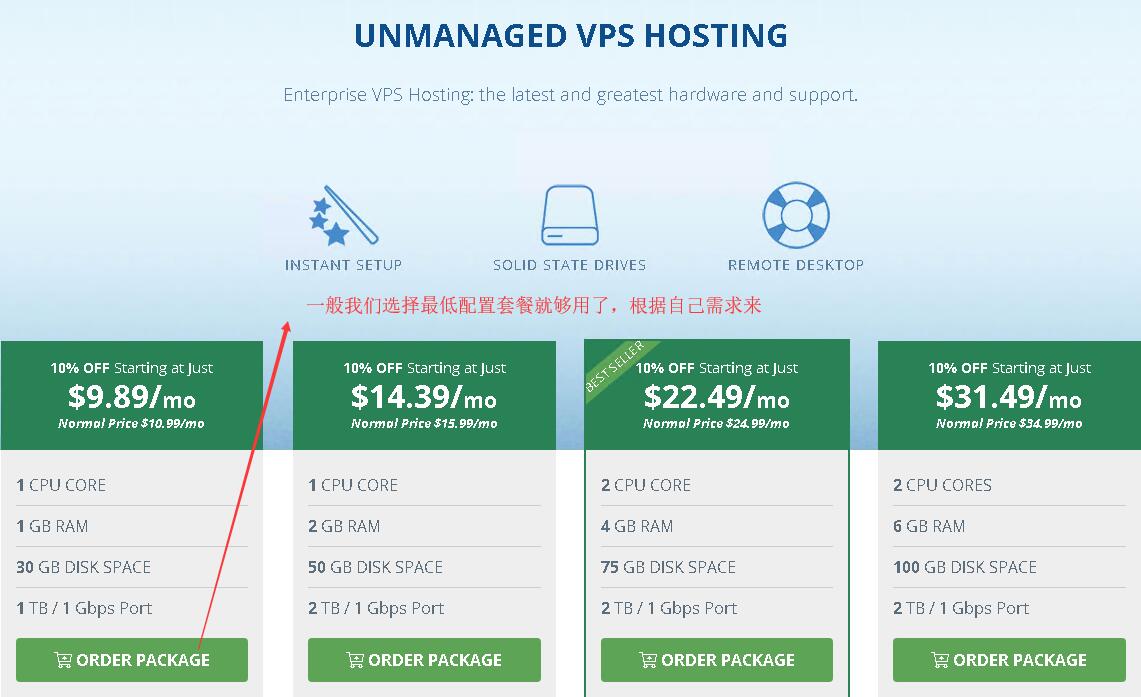Click the cart icon on the Best Seller plan button
The height and width of the screenshot is (697, 1141).
tap(648, 659)
